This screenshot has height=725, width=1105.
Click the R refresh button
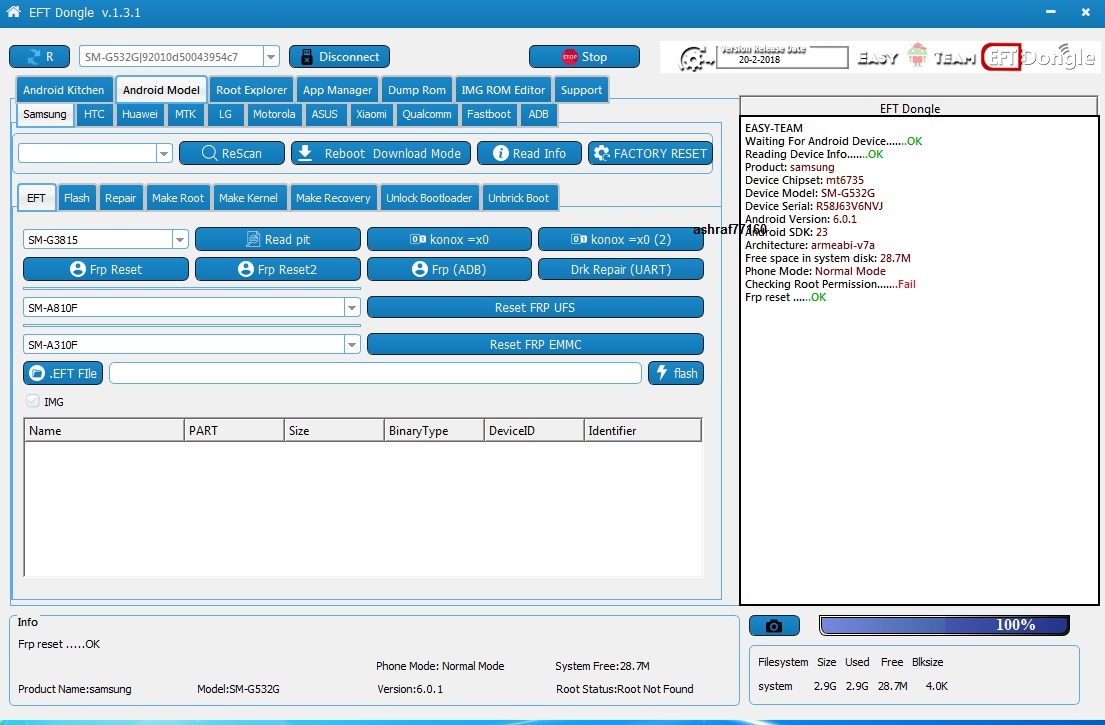[x=39, y=56]
